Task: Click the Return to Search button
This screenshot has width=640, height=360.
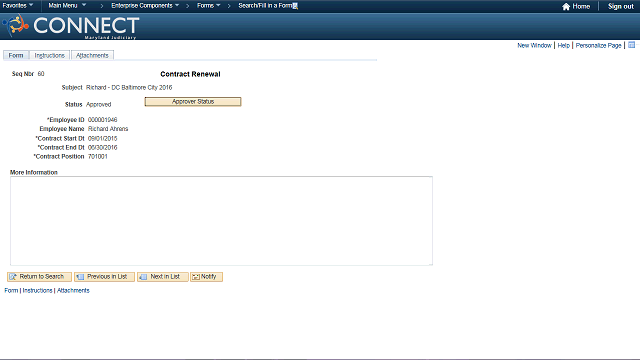Action: coord(39,277)
